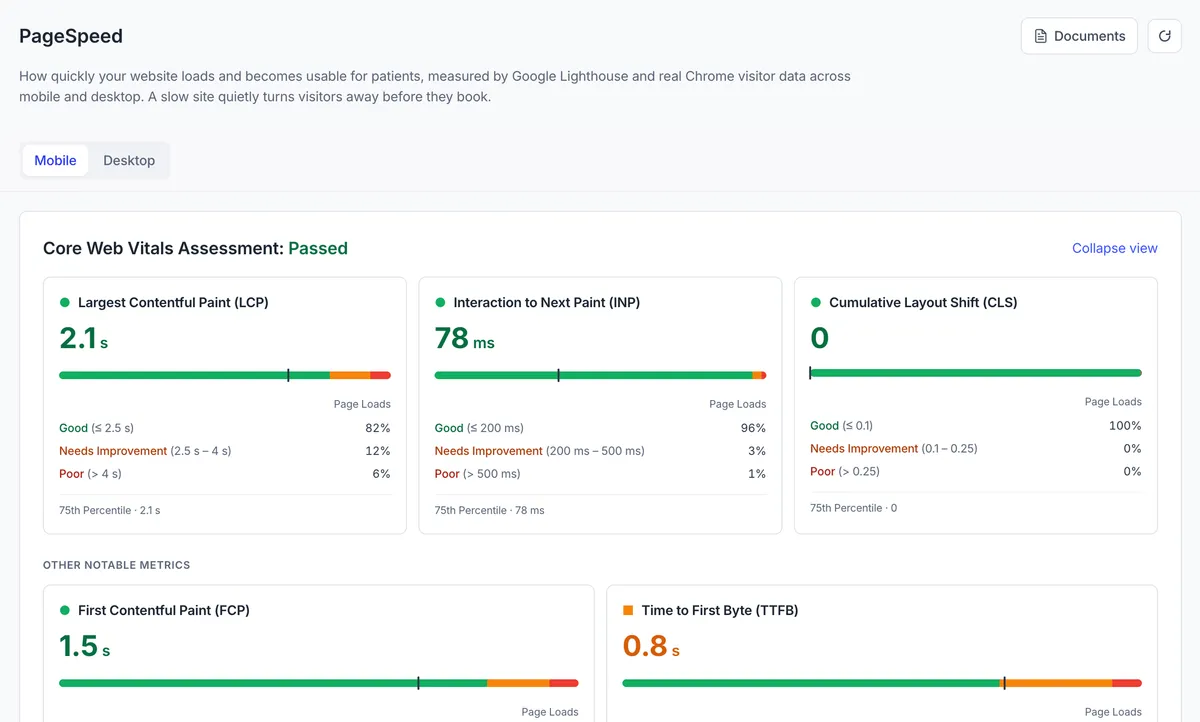Open the Documents button
This screenshot has width=1200, height=722.
coord(1079,36)
